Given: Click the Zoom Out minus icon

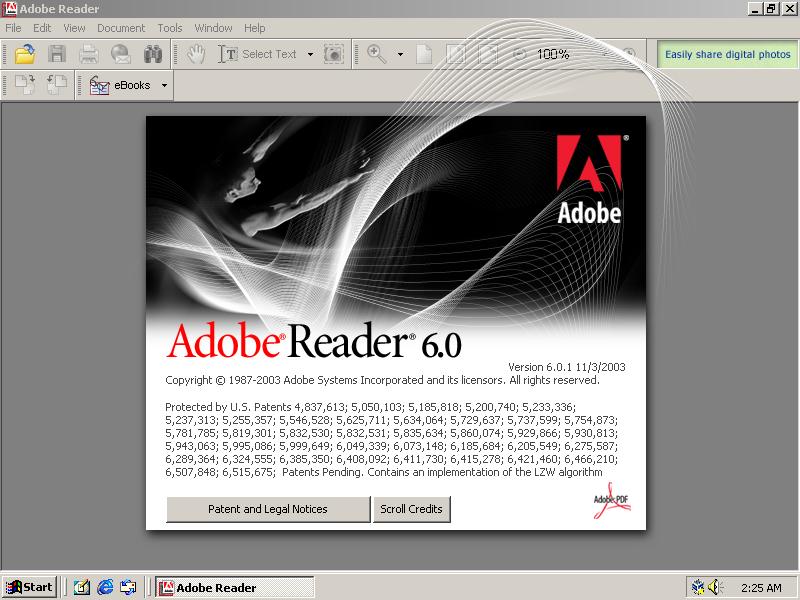Looking at the screenshot, I should point(519,54).
